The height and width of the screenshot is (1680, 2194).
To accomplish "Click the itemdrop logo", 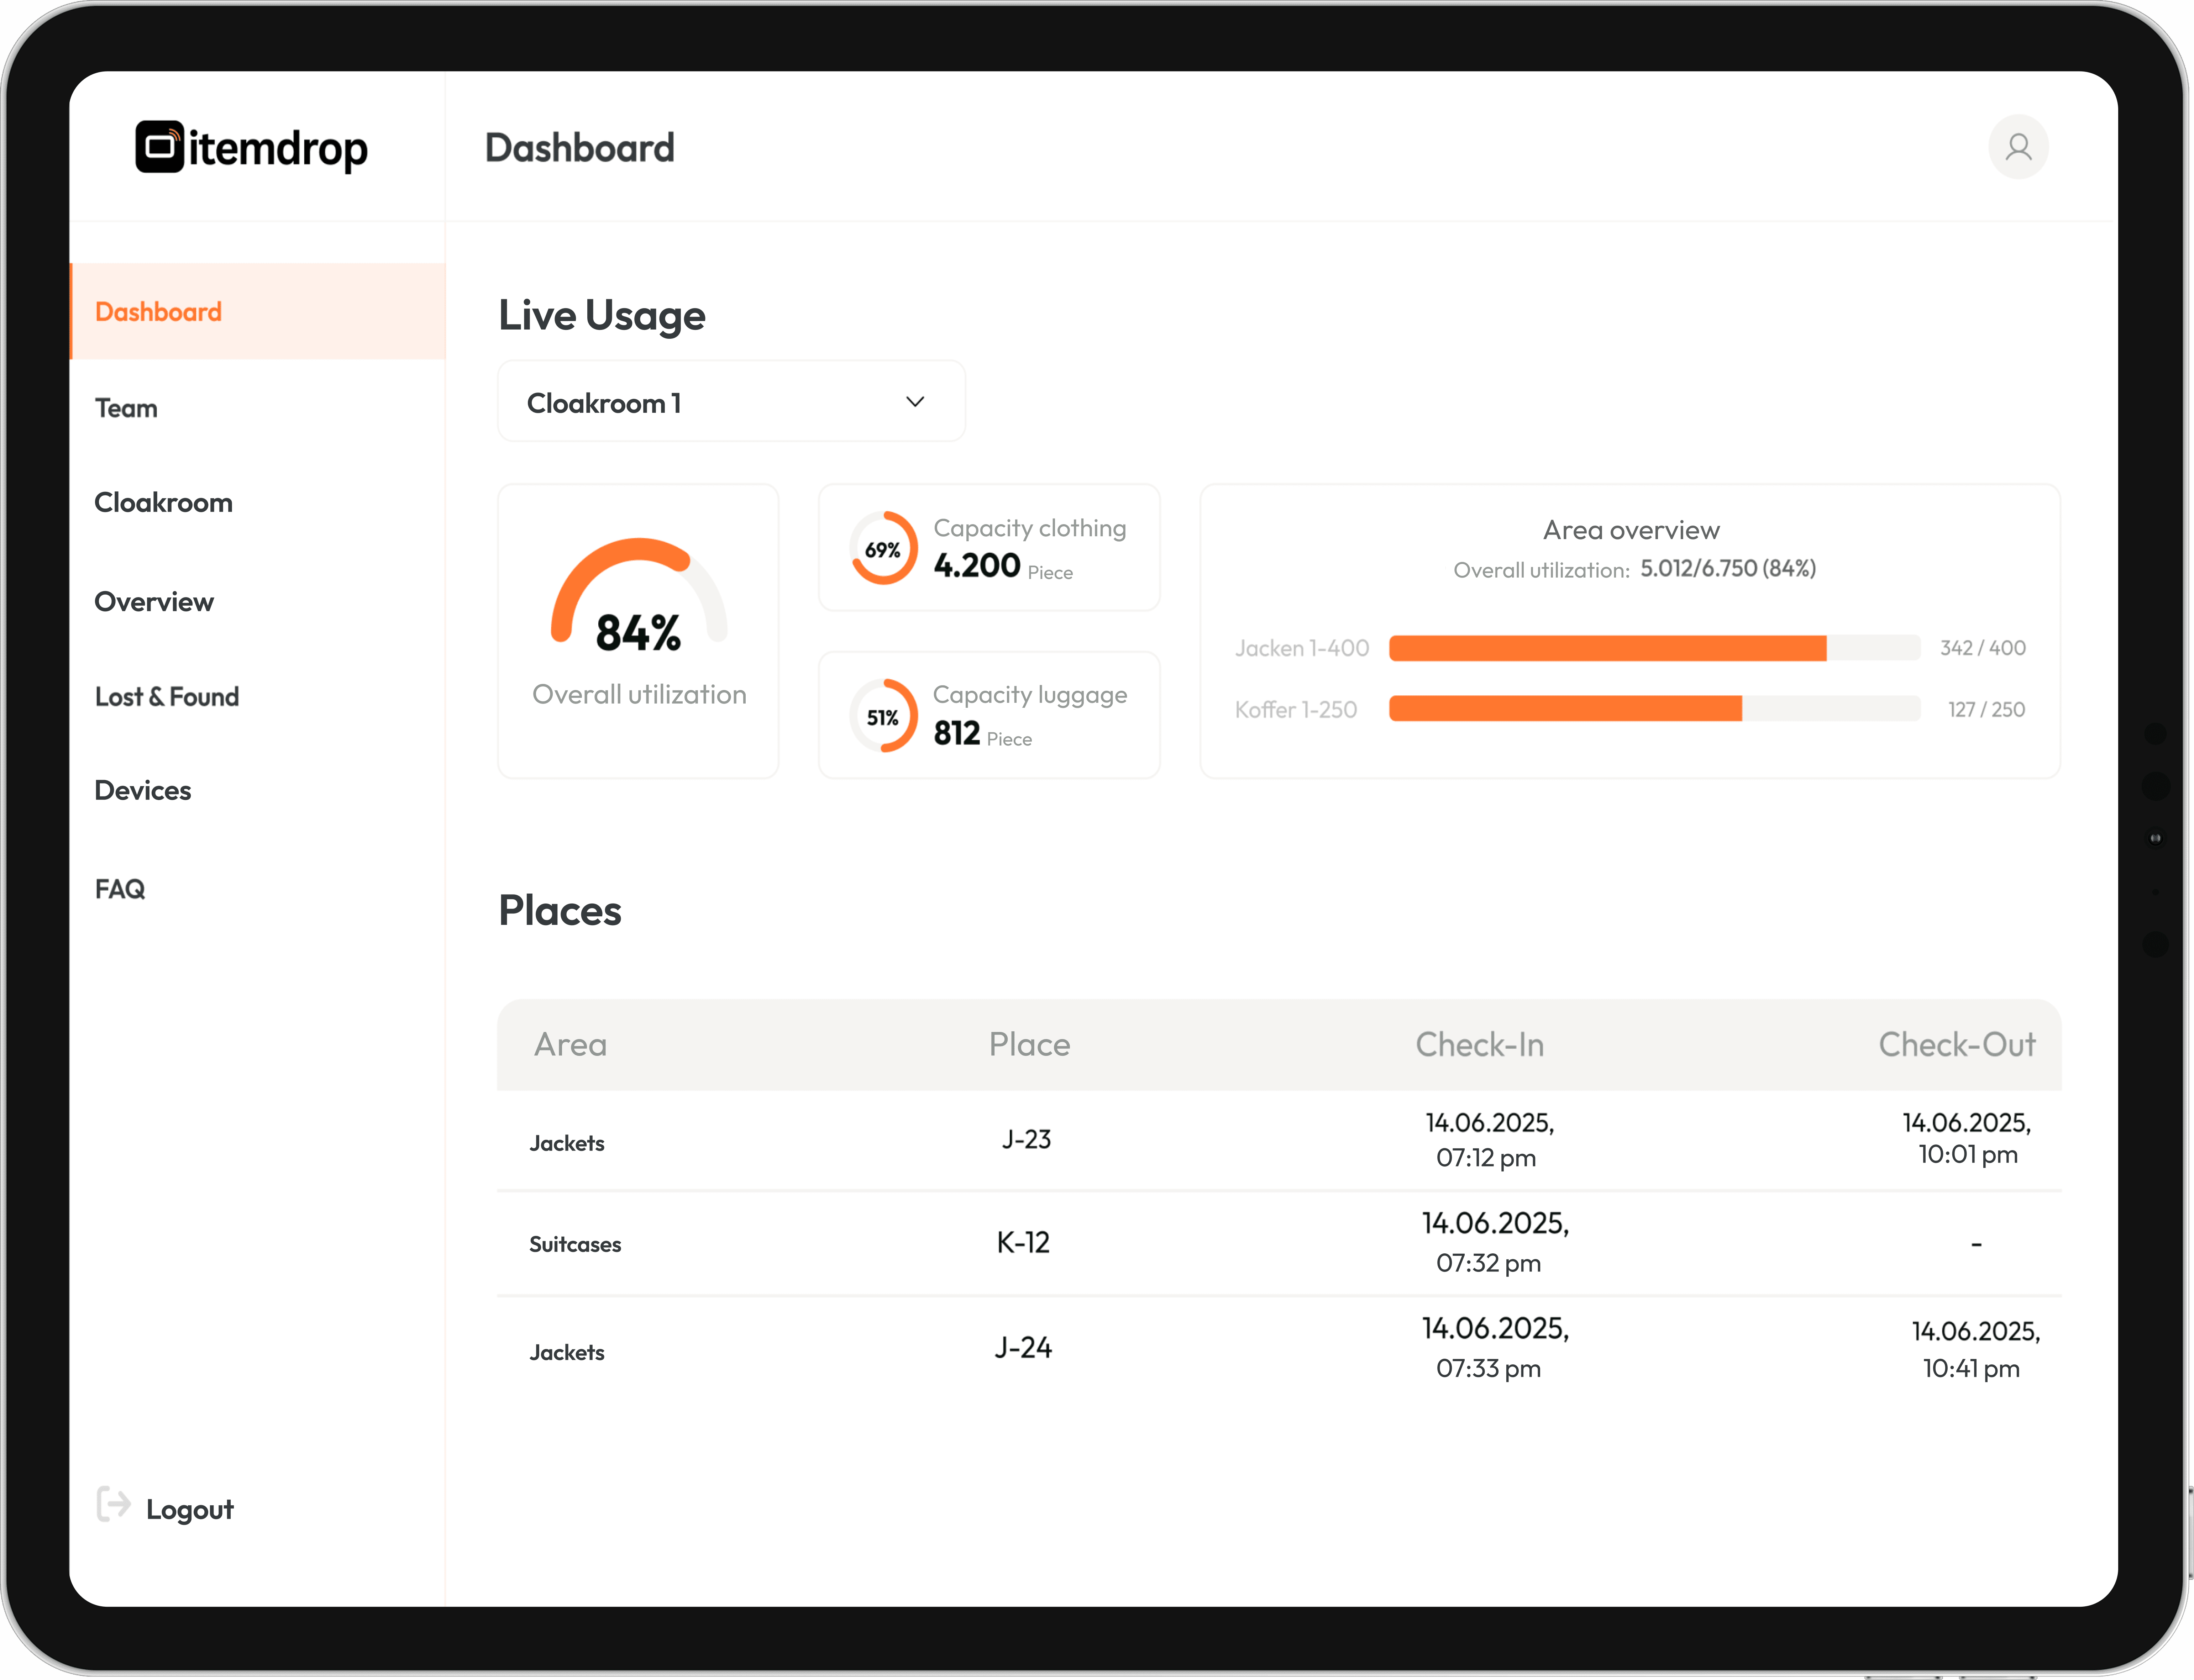I will 252,147.
